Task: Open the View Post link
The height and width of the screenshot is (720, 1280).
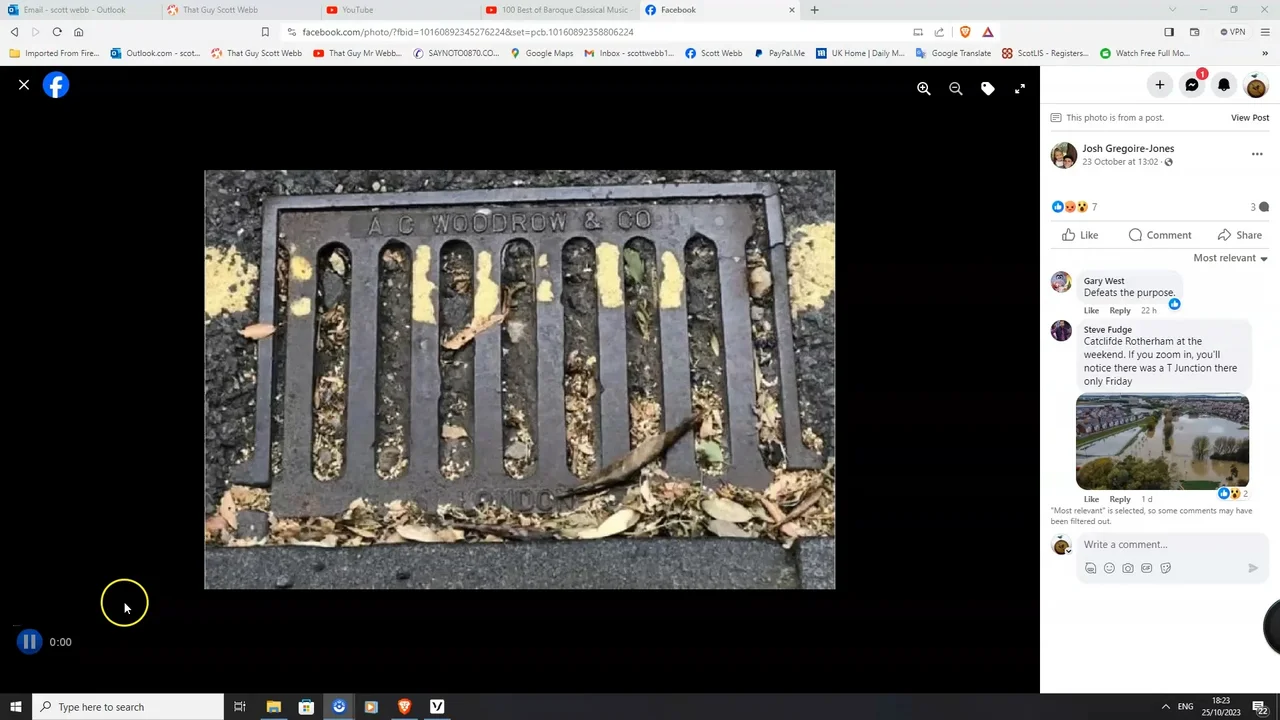Action: tap(1250, 118)
